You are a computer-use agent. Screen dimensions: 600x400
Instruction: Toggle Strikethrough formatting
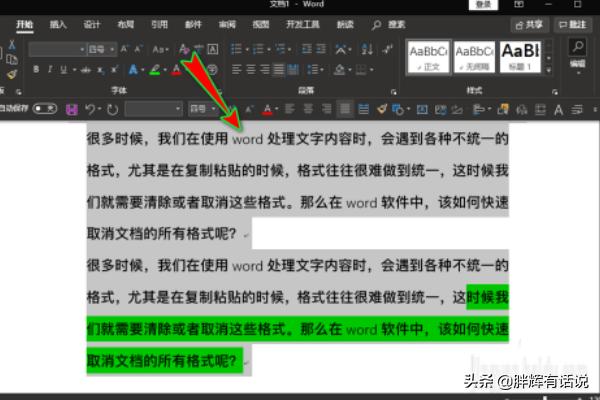86,70
